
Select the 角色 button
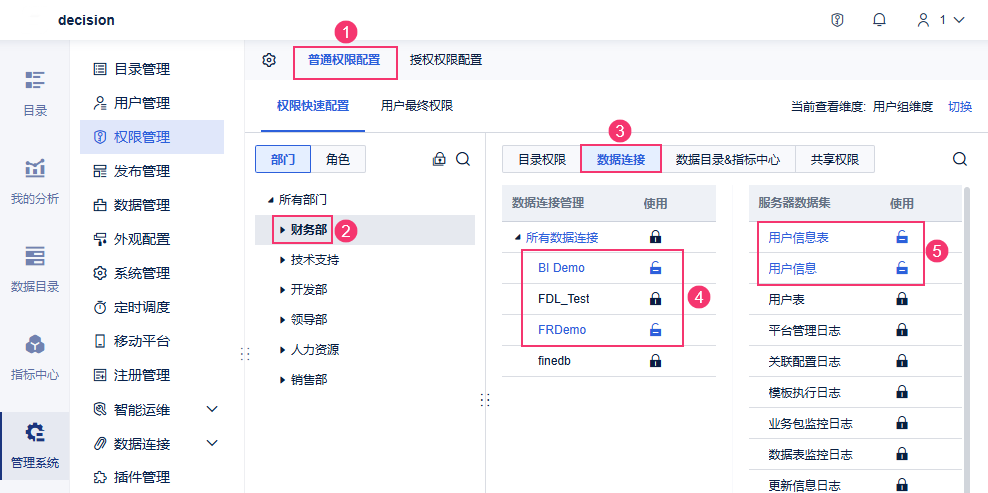(339, 159)
